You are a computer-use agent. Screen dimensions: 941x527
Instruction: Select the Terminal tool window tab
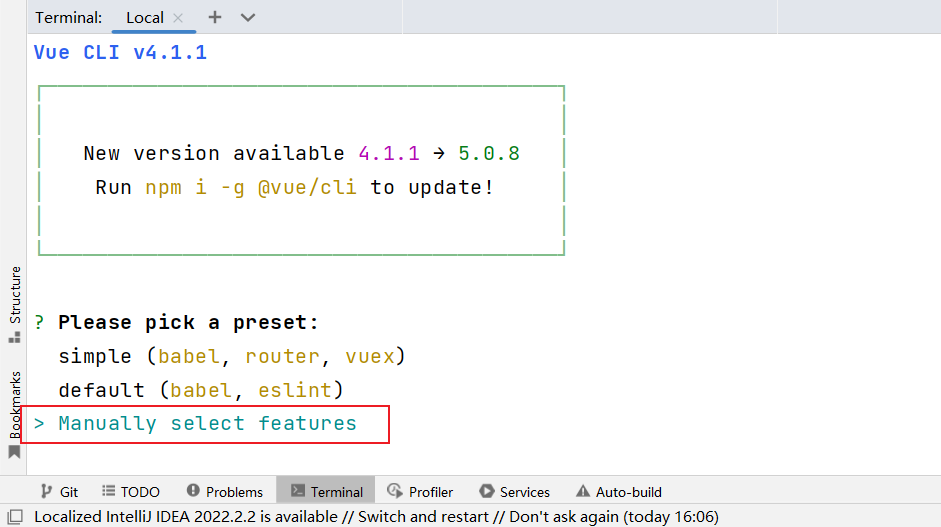[x=326, y=491]
